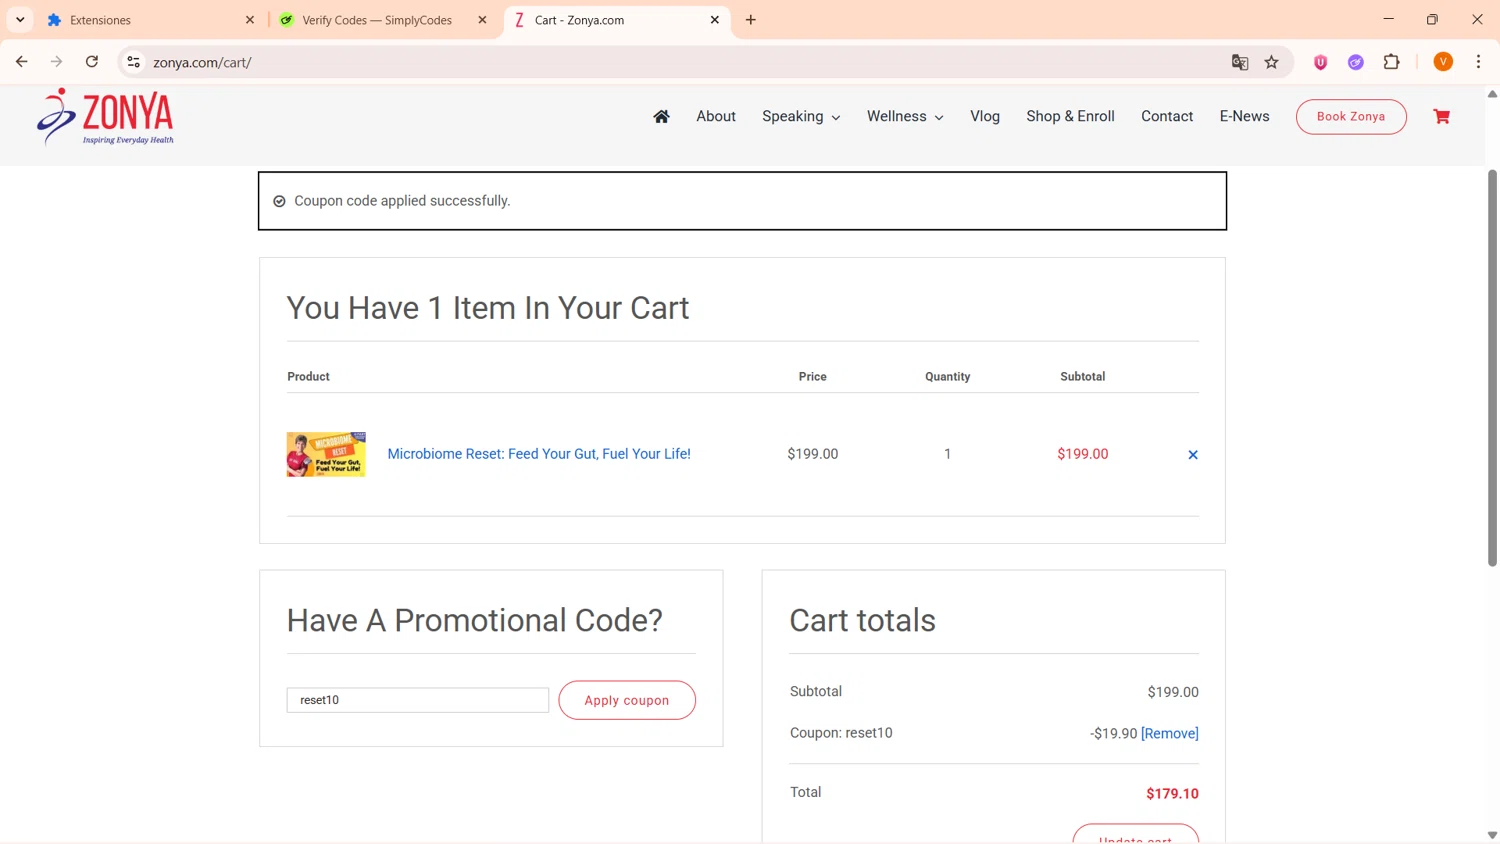The image size is (1500, 844).
Task: Focus the promotional code input field
Action: (x=418, y=700)
